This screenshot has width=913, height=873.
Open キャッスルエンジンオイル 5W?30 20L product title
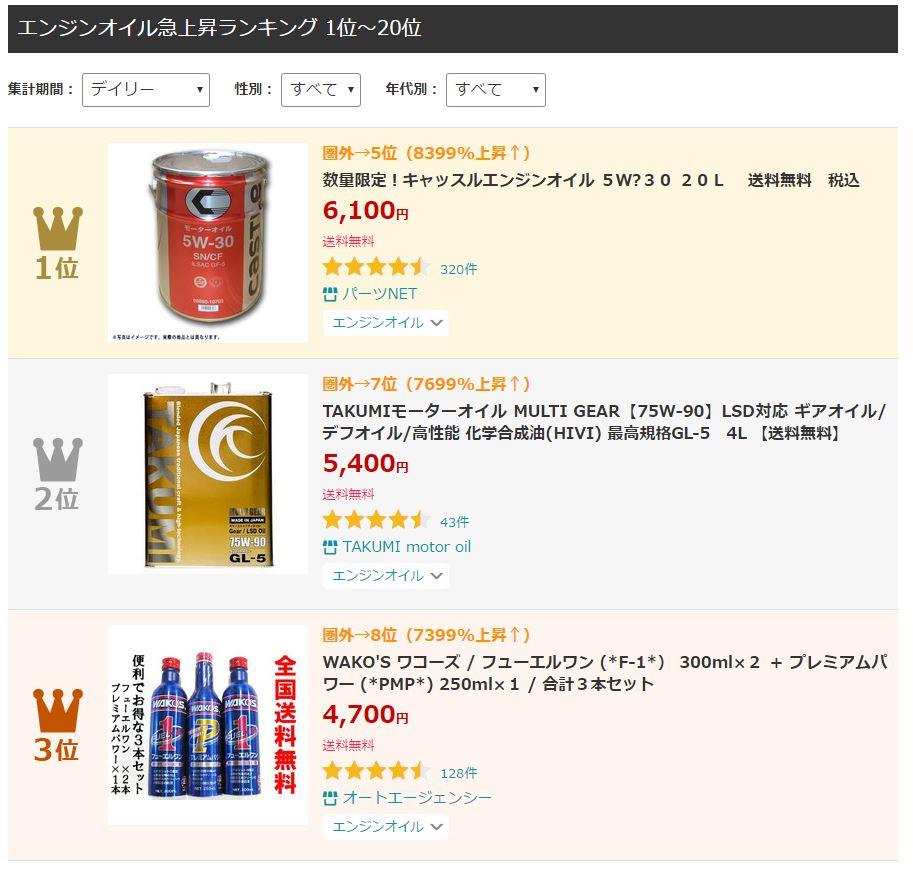pos(591,181)
